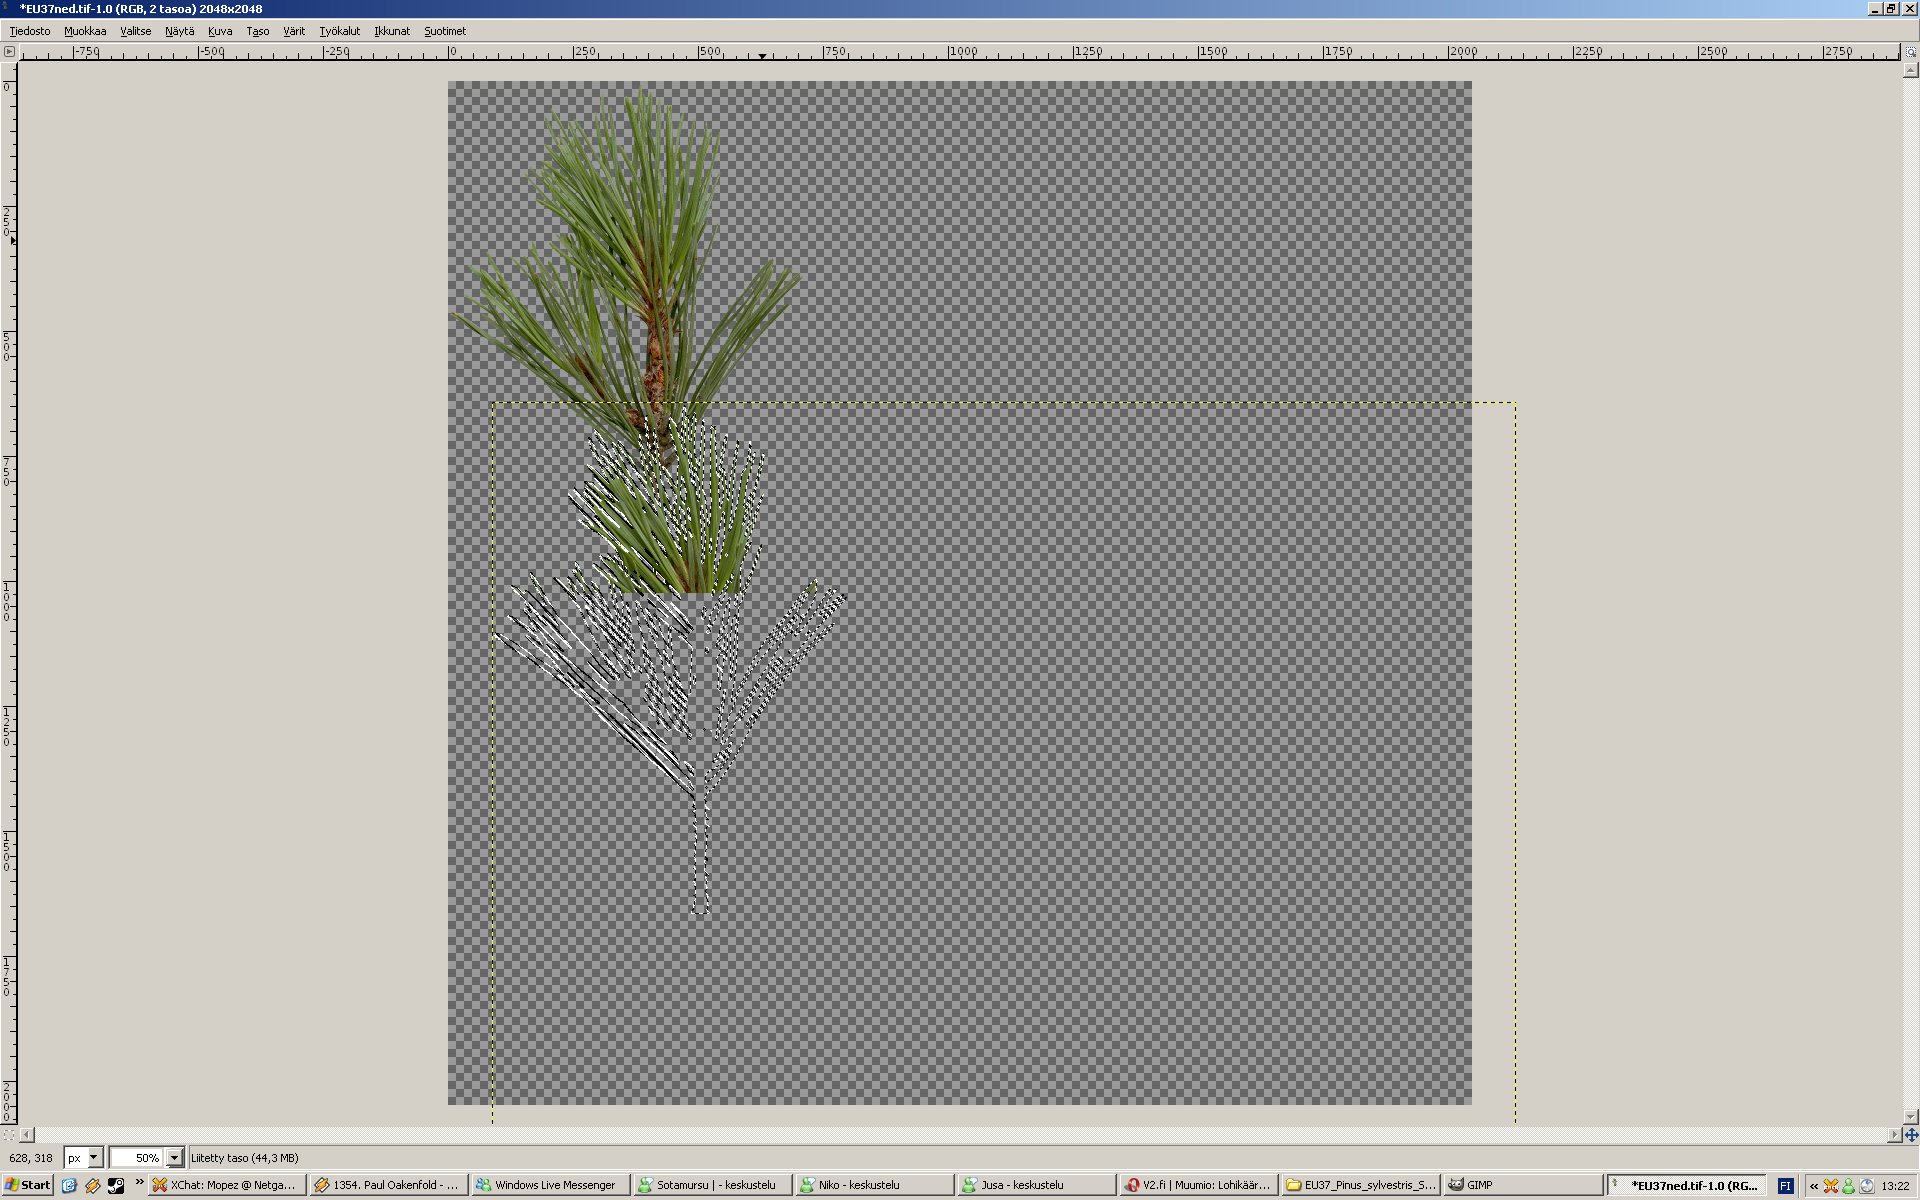The image size is (1920, 1200).
Task: Click the canvas navigation cross icon
Action: pos(1911,1135)
